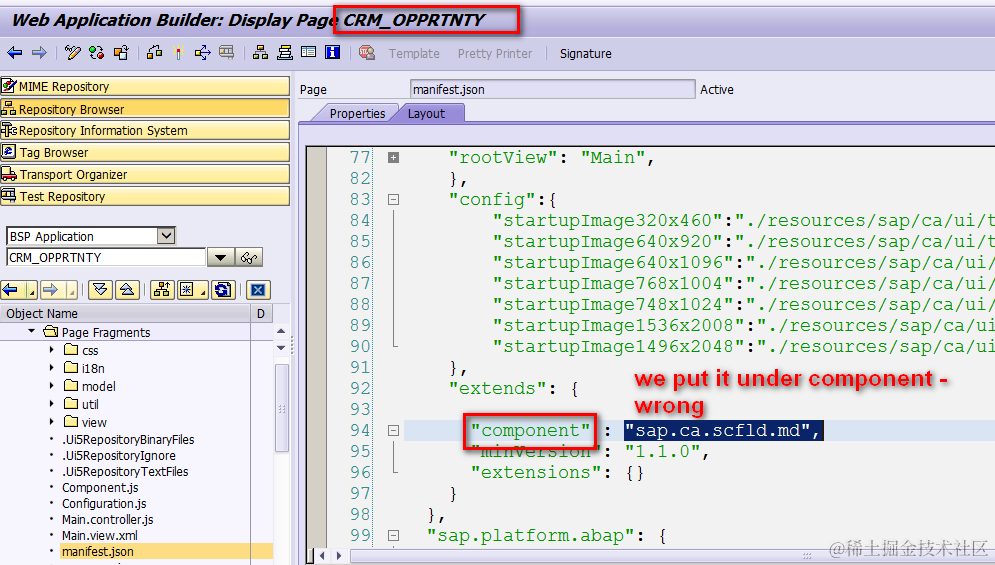Viewport: 995px width, 565px height.
Task: Close the object browser with X icon
Action: (x=258, y=290)
